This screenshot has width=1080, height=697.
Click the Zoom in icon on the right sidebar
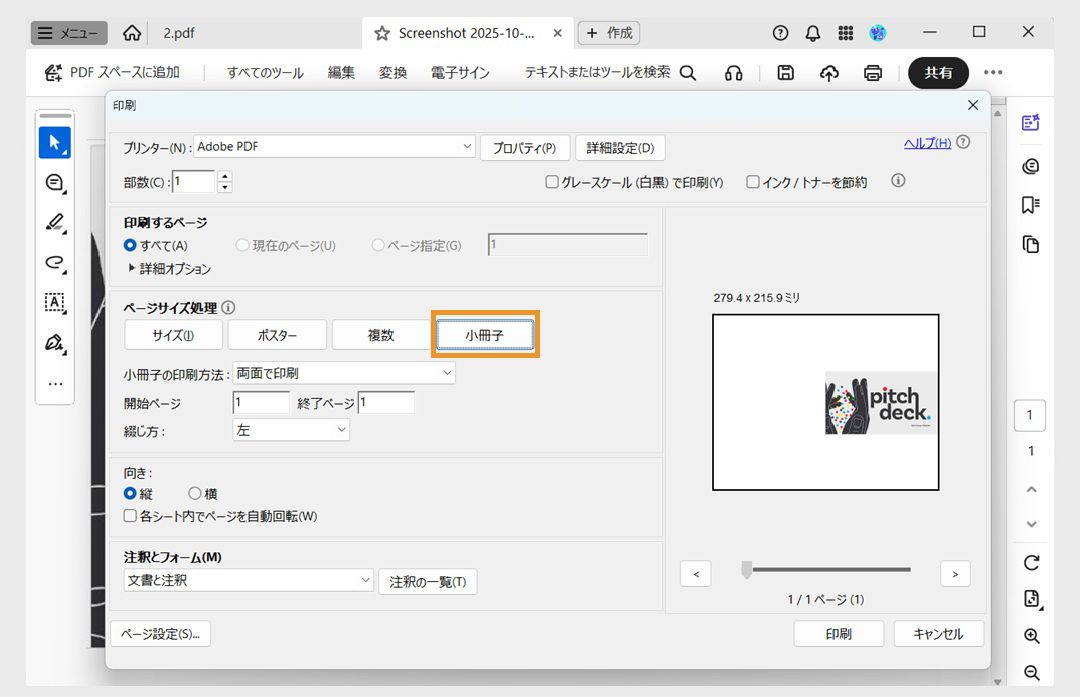tap(1031, 635)
